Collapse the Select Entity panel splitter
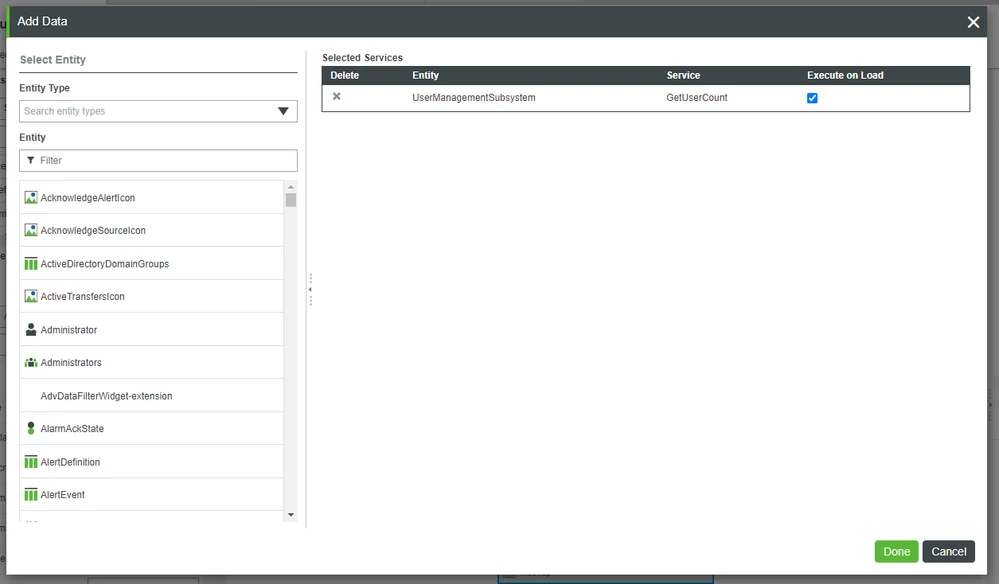This screenshot has height=584, width=999. (310, 290)
